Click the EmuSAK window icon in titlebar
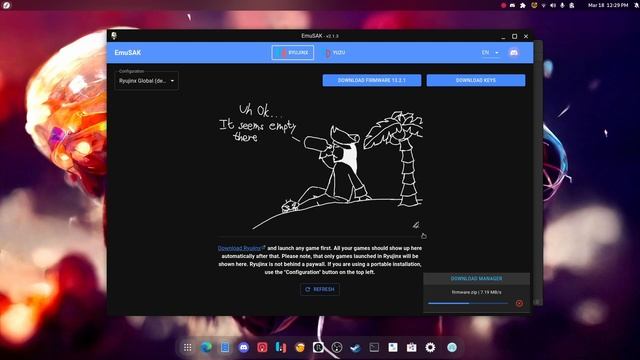The height and width of the screenshot is (360, 640). tap(114, 36)
